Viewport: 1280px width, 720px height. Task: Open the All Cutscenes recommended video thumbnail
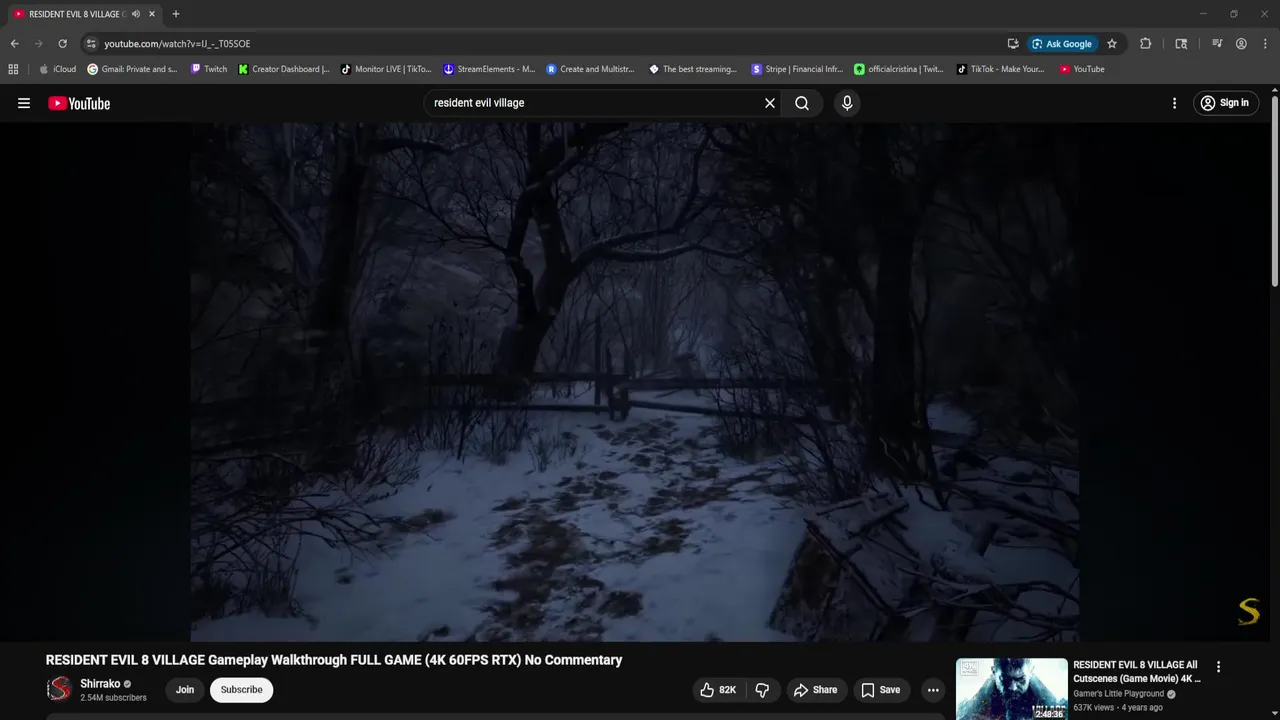[x=1011, y=689]
